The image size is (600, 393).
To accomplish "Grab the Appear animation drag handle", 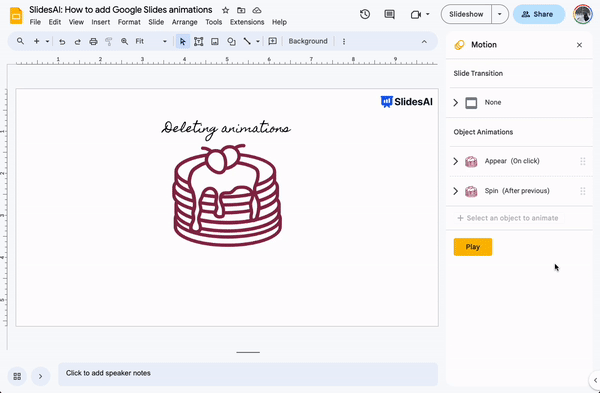I will [582, 161].
